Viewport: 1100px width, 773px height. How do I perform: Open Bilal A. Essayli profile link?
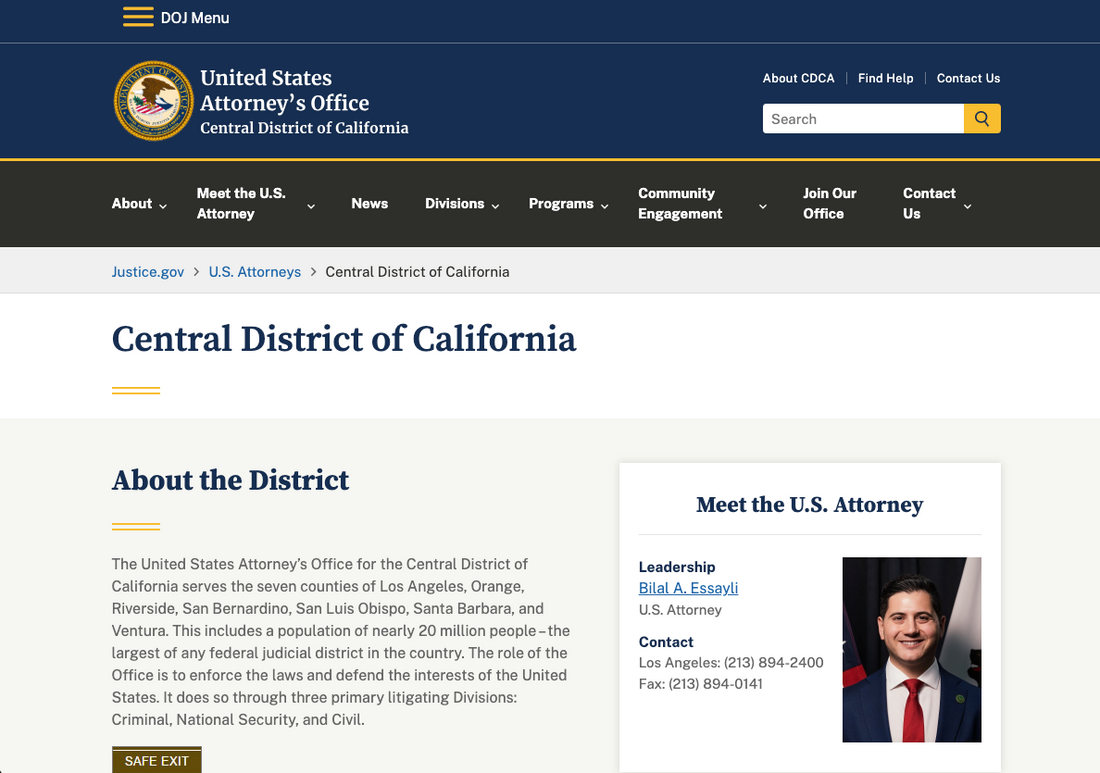688,588
